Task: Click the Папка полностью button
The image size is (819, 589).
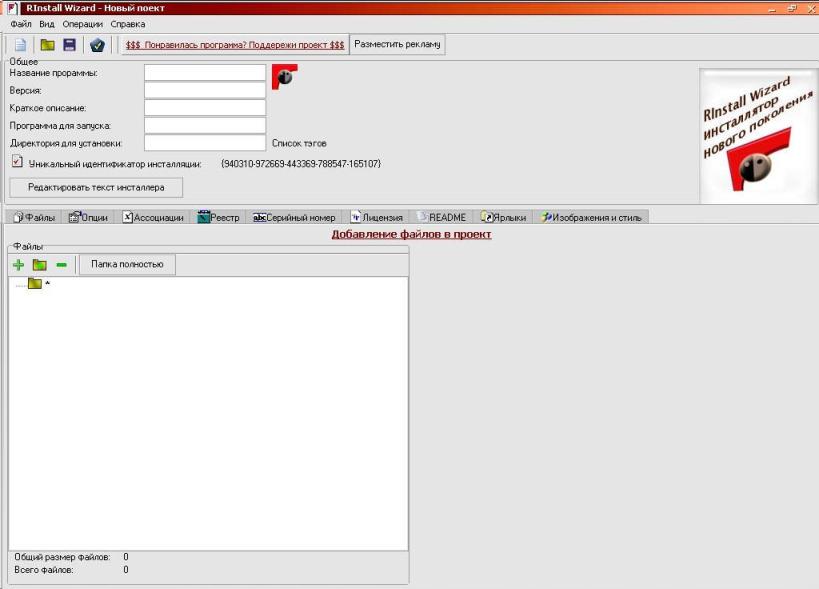Action: (127, 264)
